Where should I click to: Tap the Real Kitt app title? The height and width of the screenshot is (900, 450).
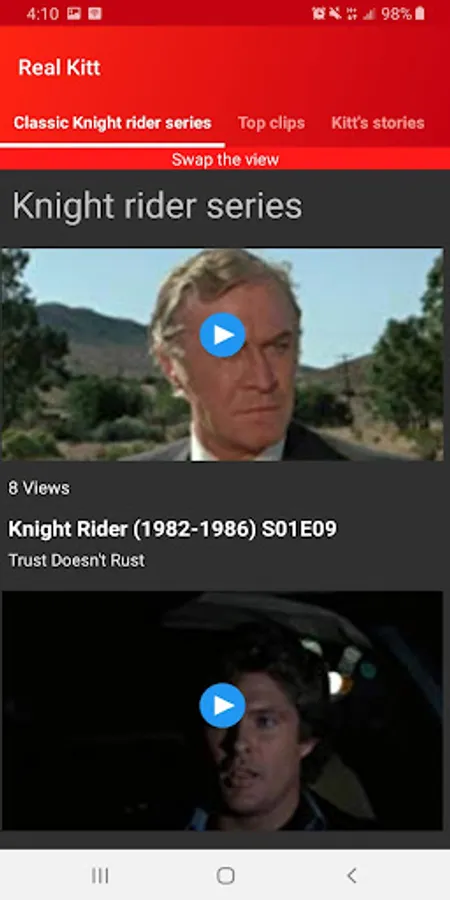[59, 68]
